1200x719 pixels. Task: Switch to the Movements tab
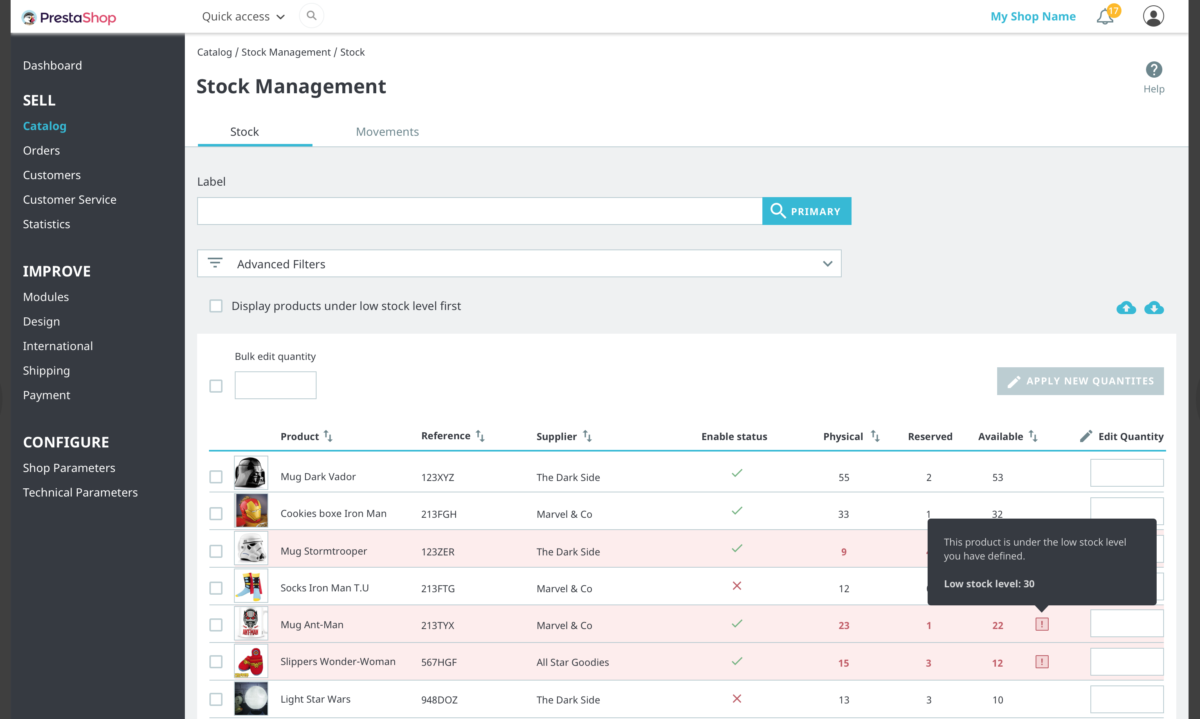point(387,132)
